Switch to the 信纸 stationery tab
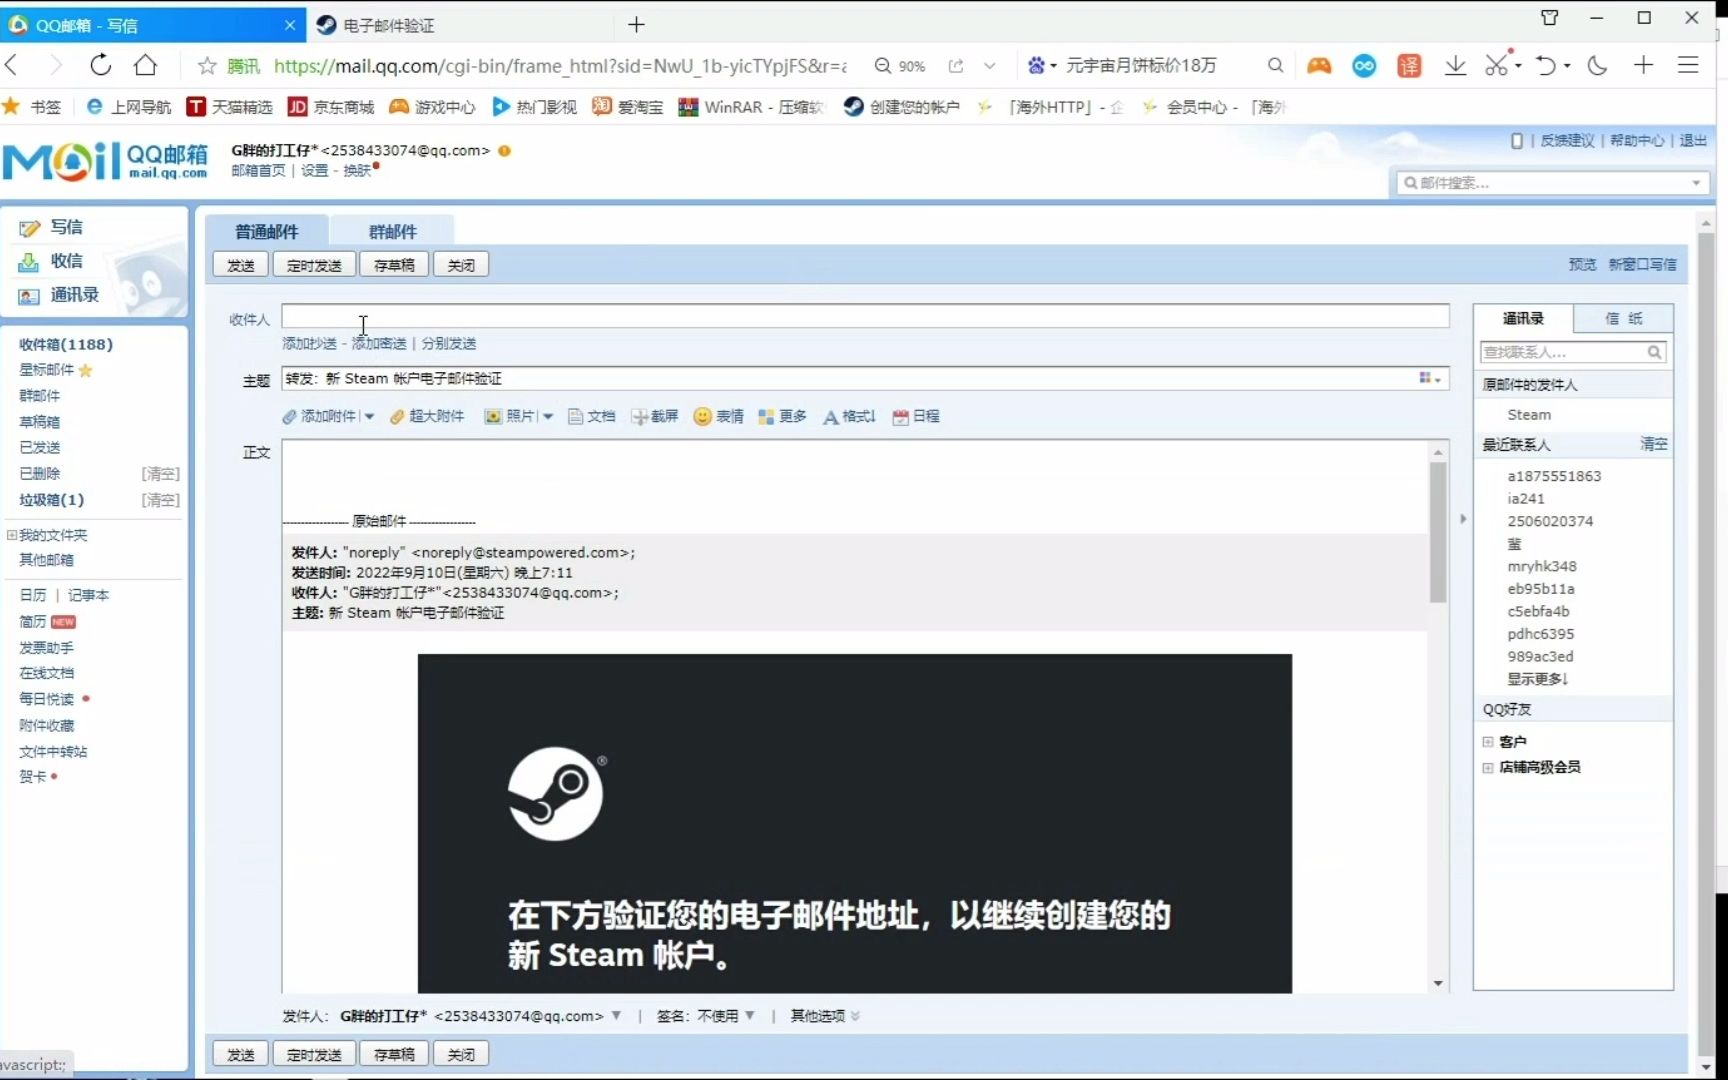Screen dimensions: 1728x1080 pos(1624,318)
